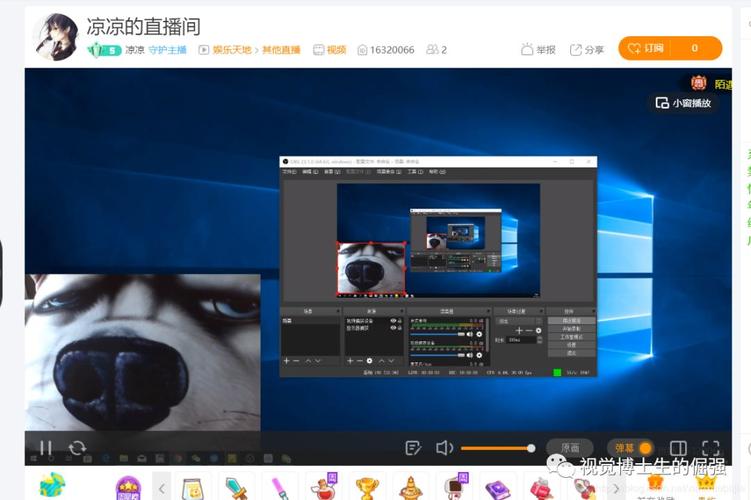Select the red perfume bottle gift

point(542,489)
